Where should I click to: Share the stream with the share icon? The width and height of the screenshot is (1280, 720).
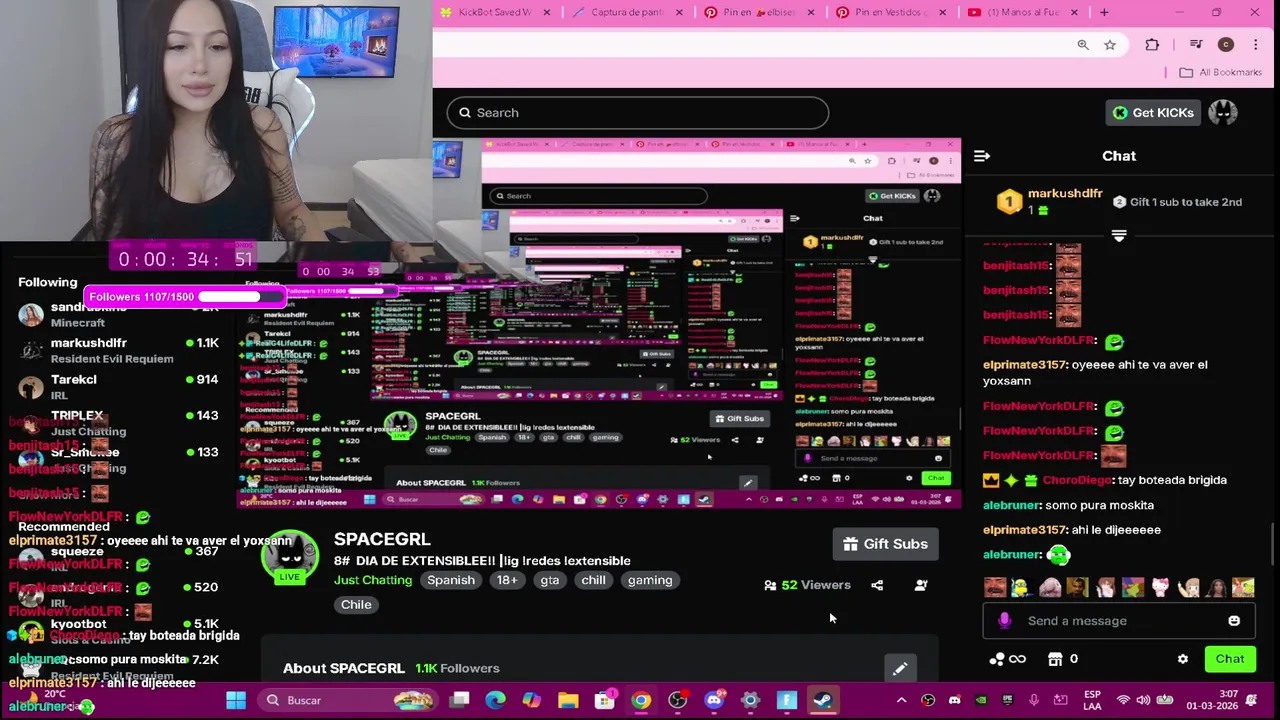(877, 585)
